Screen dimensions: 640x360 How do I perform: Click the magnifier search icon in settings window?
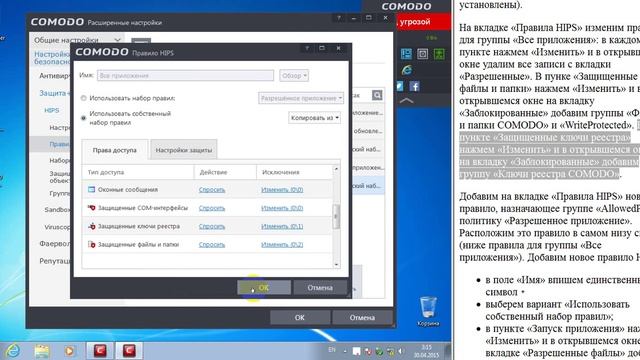[377, 95]
